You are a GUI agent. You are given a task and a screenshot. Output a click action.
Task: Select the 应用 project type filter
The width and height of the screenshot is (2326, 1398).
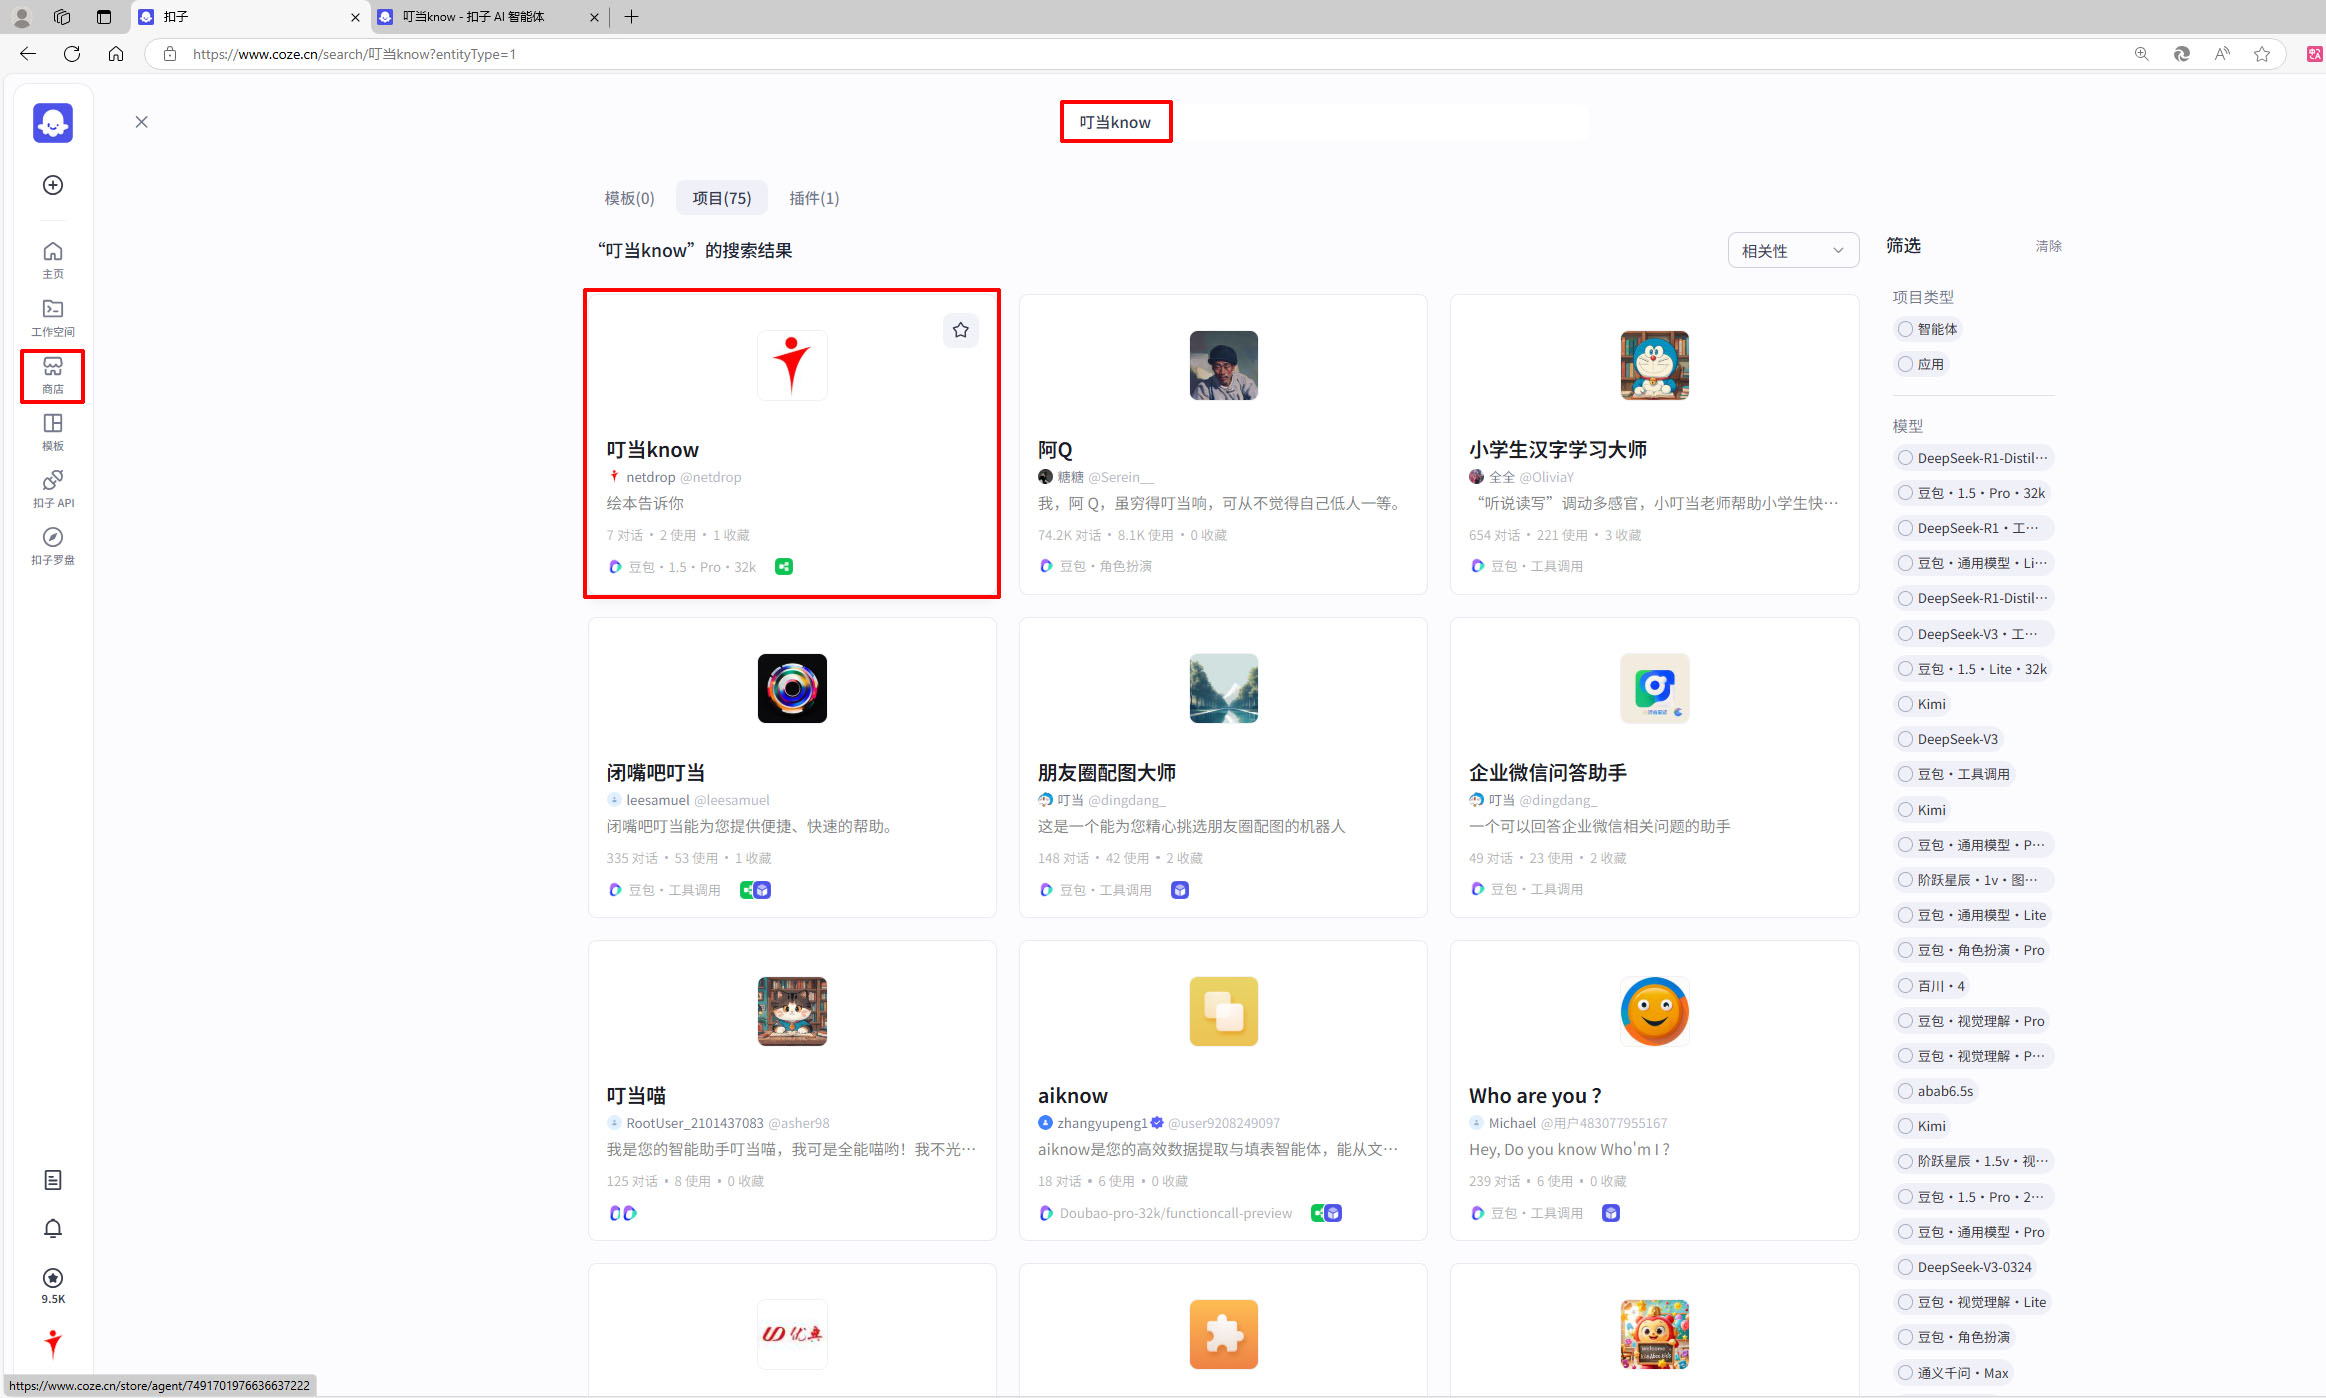tap(1920, 364)
